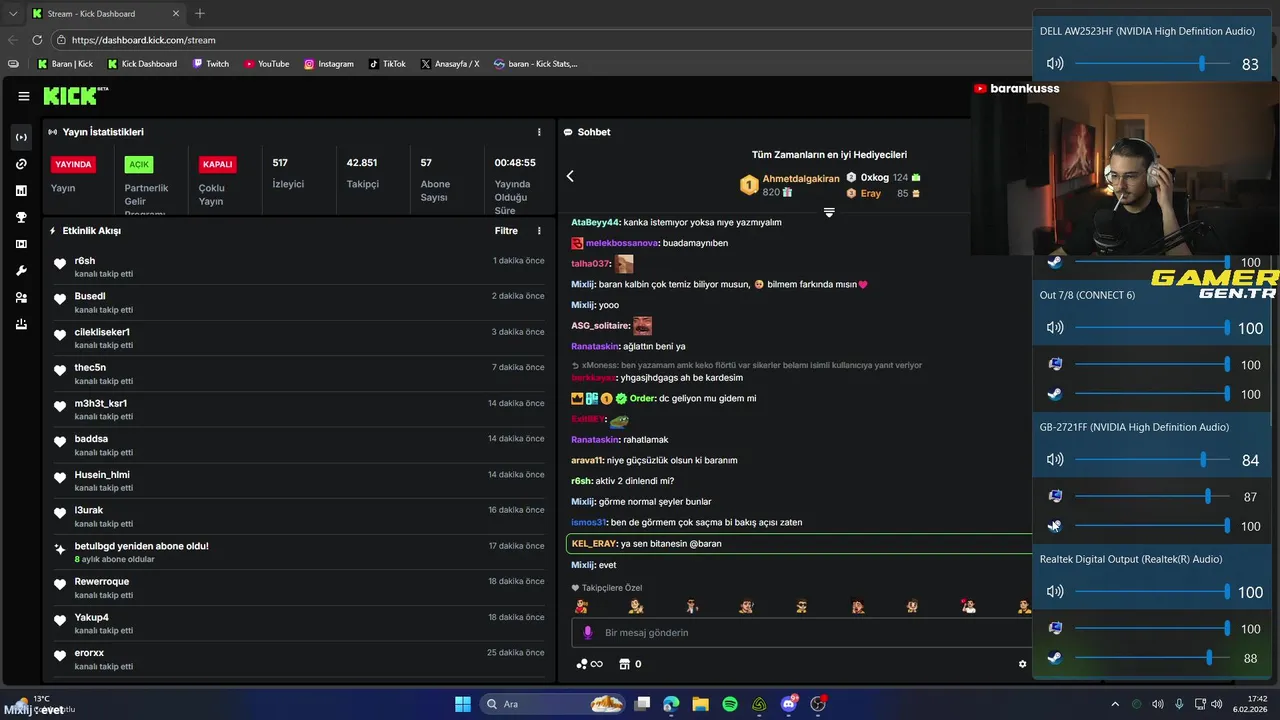This screenshot has height=720, width=1280.
Task: Open the Anasayfa / X bookmark
Action: [x=450, y=64]
